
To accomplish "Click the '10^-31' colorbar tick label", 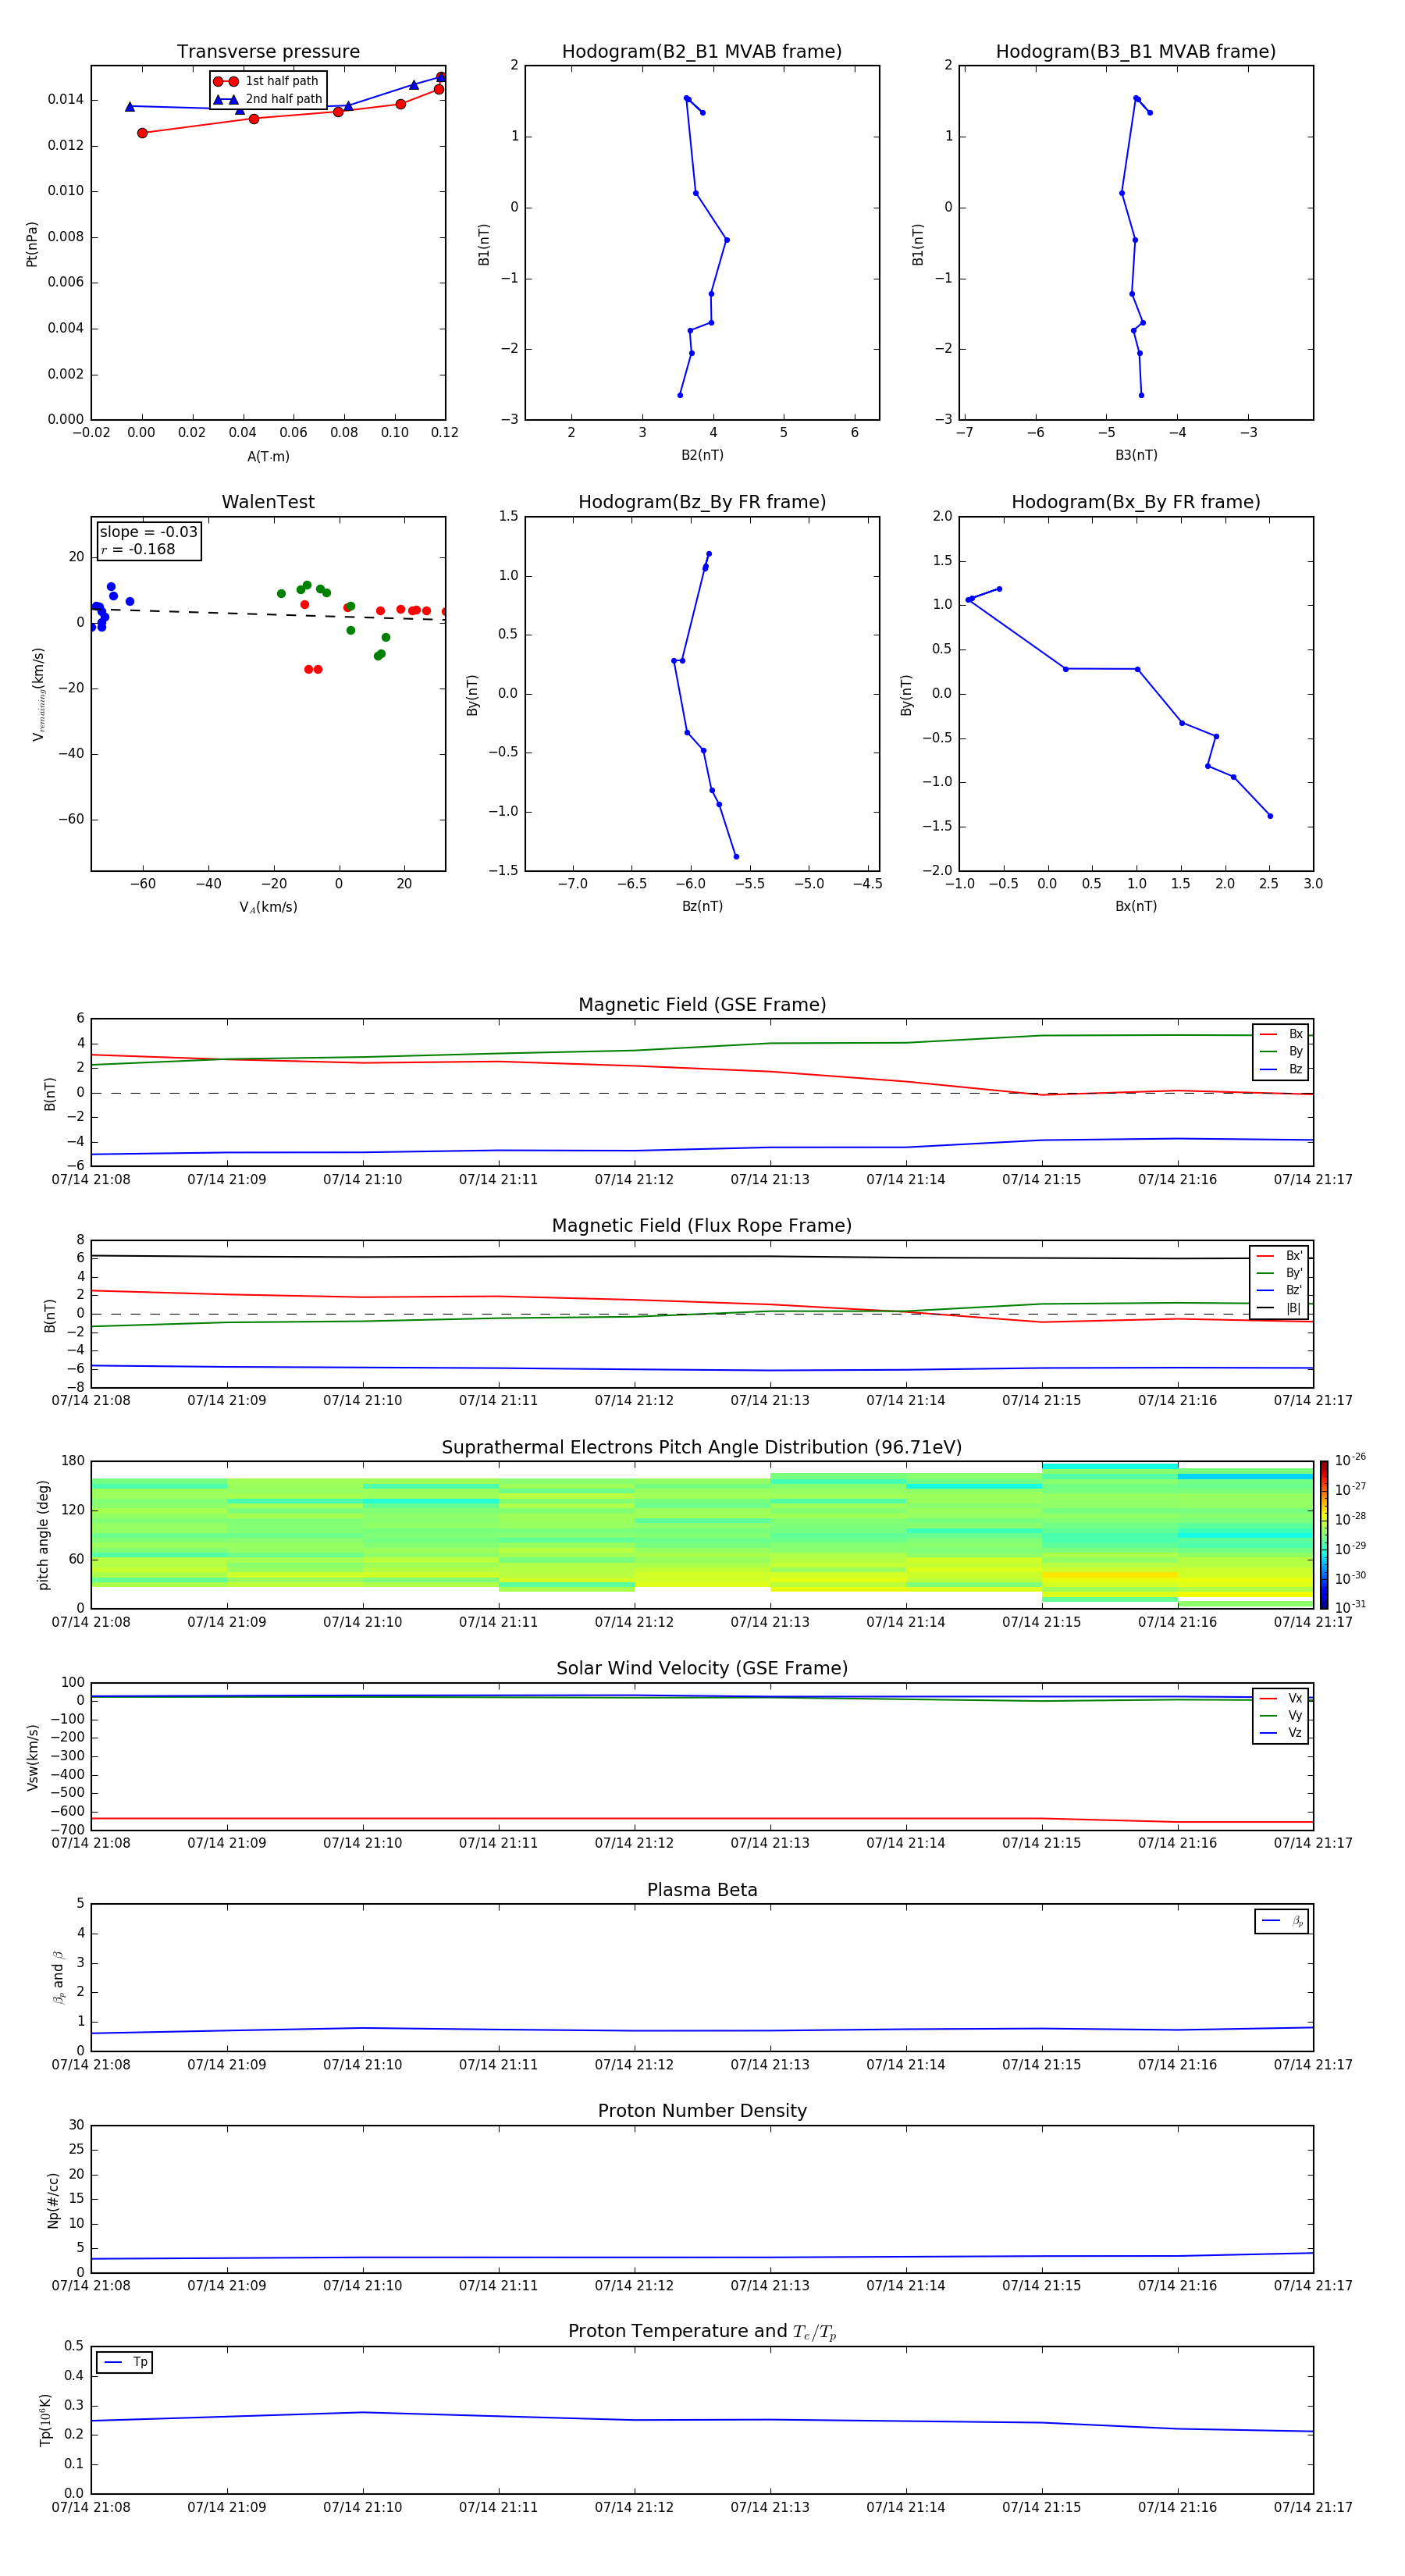I will coord(1350,1607).
